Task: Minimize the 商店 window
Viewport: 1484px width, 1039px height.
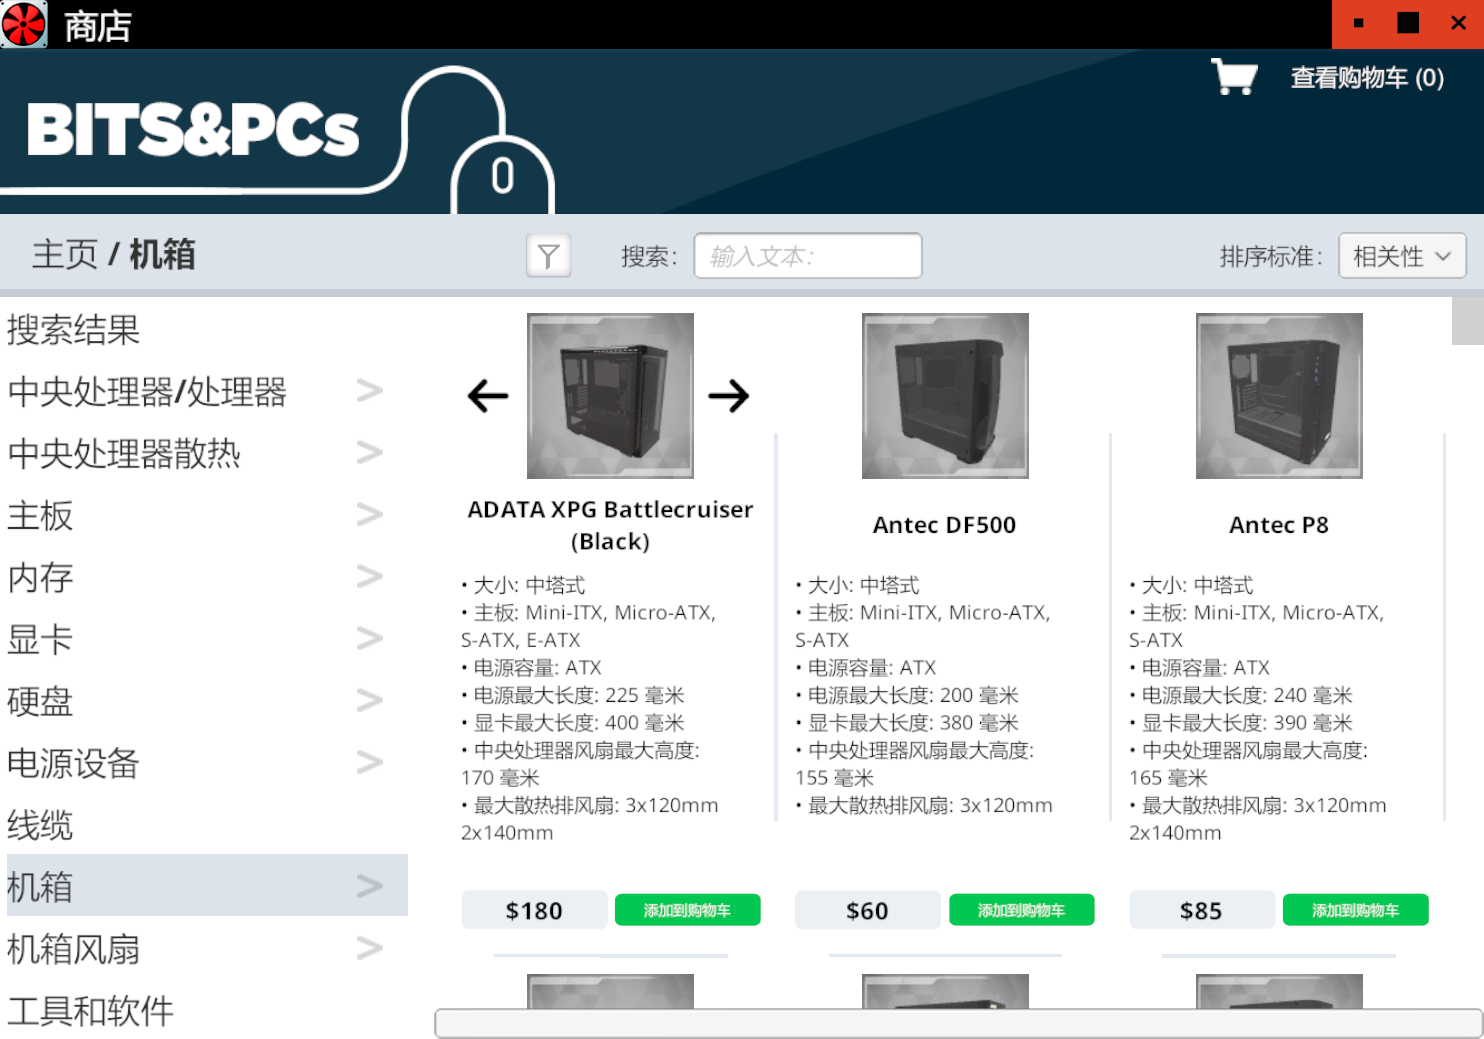Action: click(x=1358, y=24)
